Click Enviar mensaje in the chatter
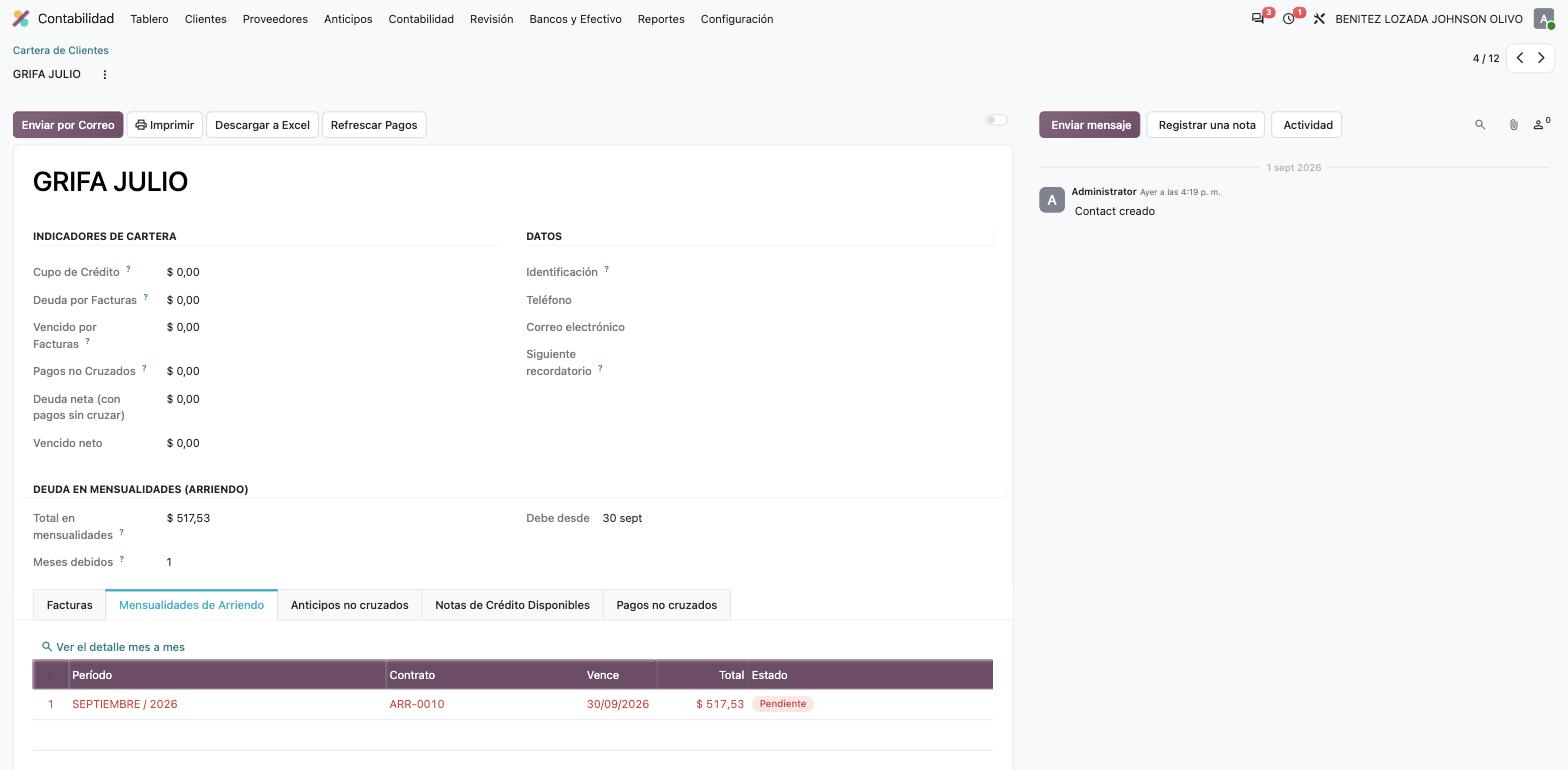 (1090, 125)
